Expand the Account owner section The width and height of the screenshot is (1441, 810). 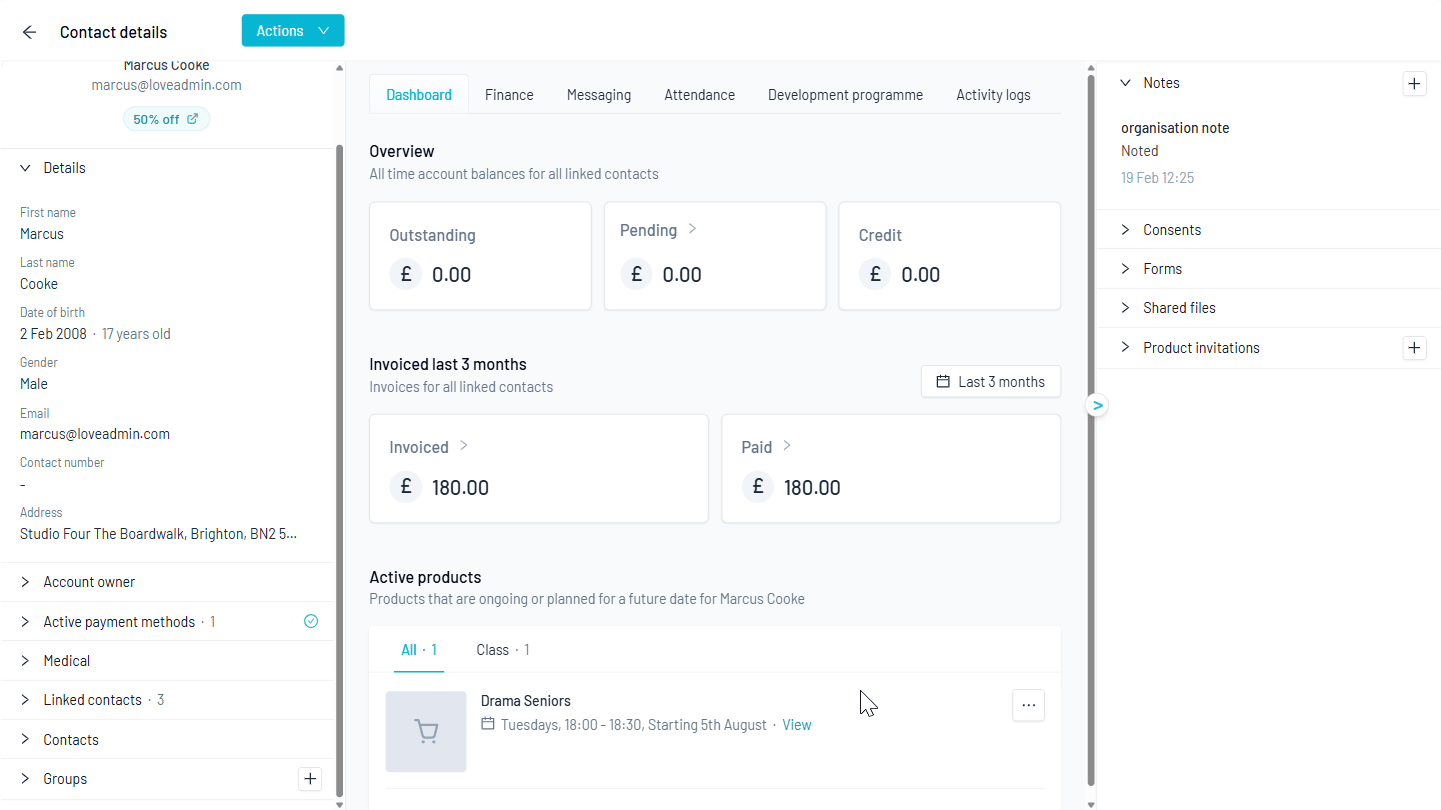(x=89, y=582)
